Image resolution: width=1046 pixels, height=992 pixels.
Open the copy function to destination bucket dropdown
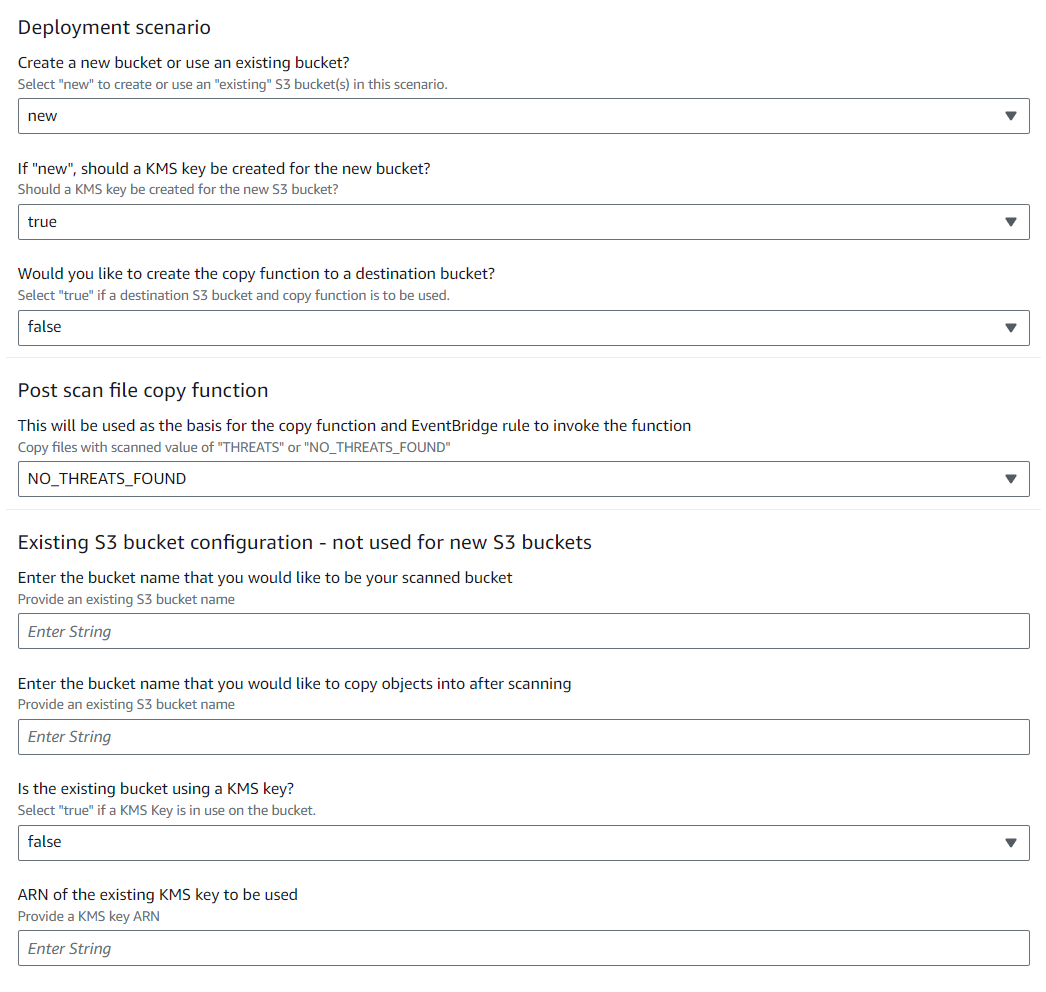tap(523, 328)
